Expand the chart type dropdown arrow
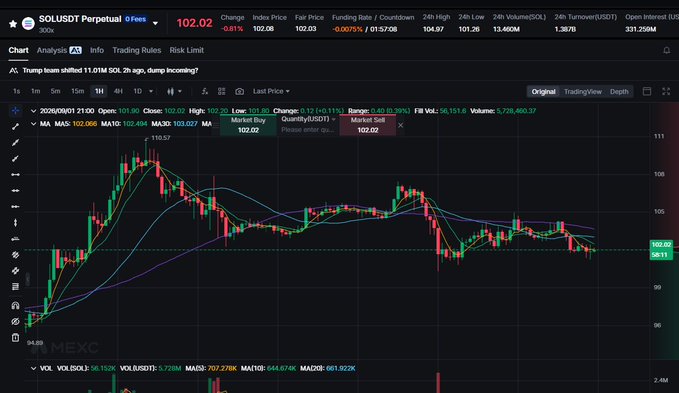The width and height of the screenshot is (679, 393). tap(180, 91)
